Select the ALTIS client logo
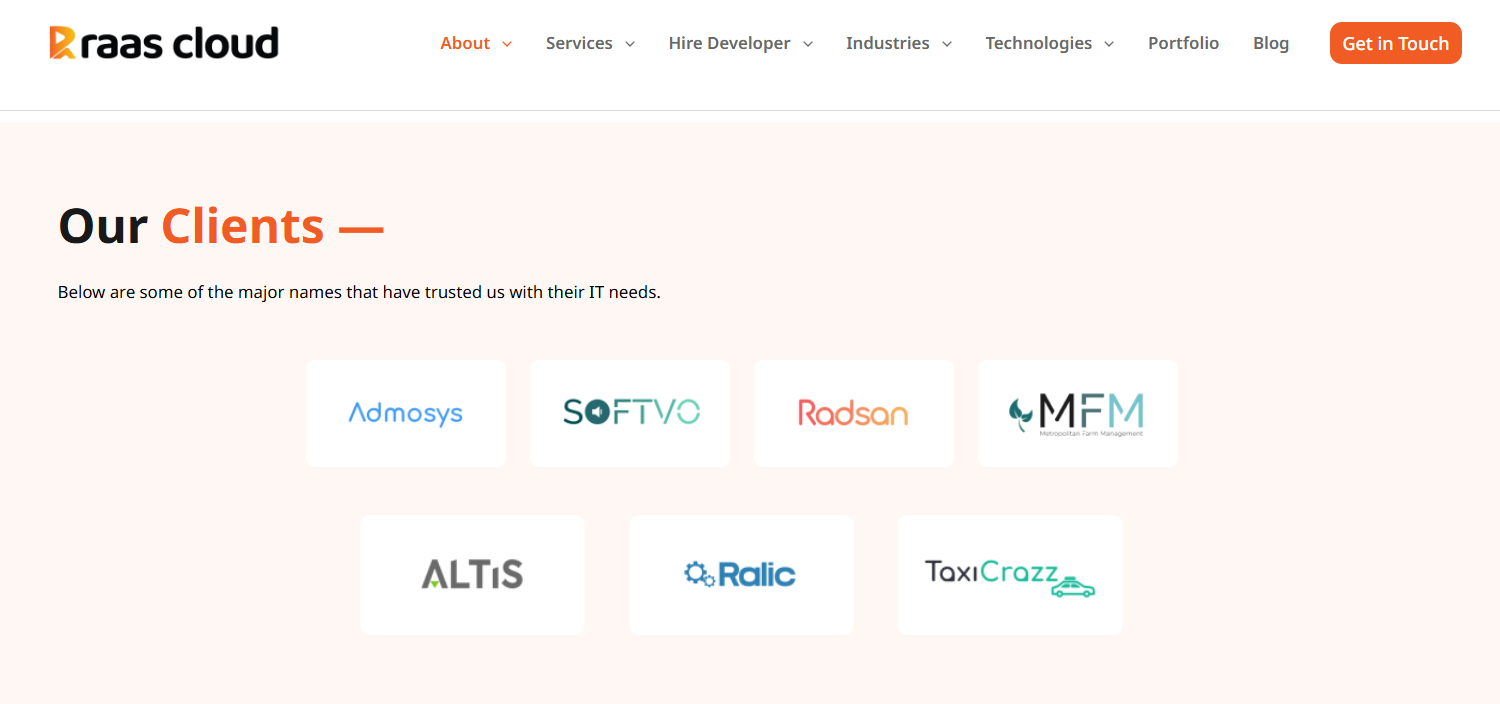 (472, 574)
